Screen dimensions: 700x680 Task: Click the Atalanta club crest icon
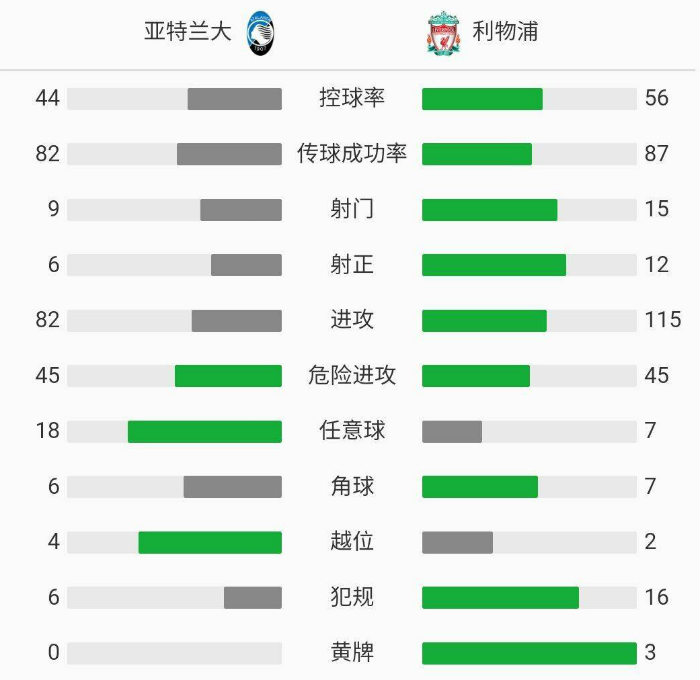pos(261,33)
